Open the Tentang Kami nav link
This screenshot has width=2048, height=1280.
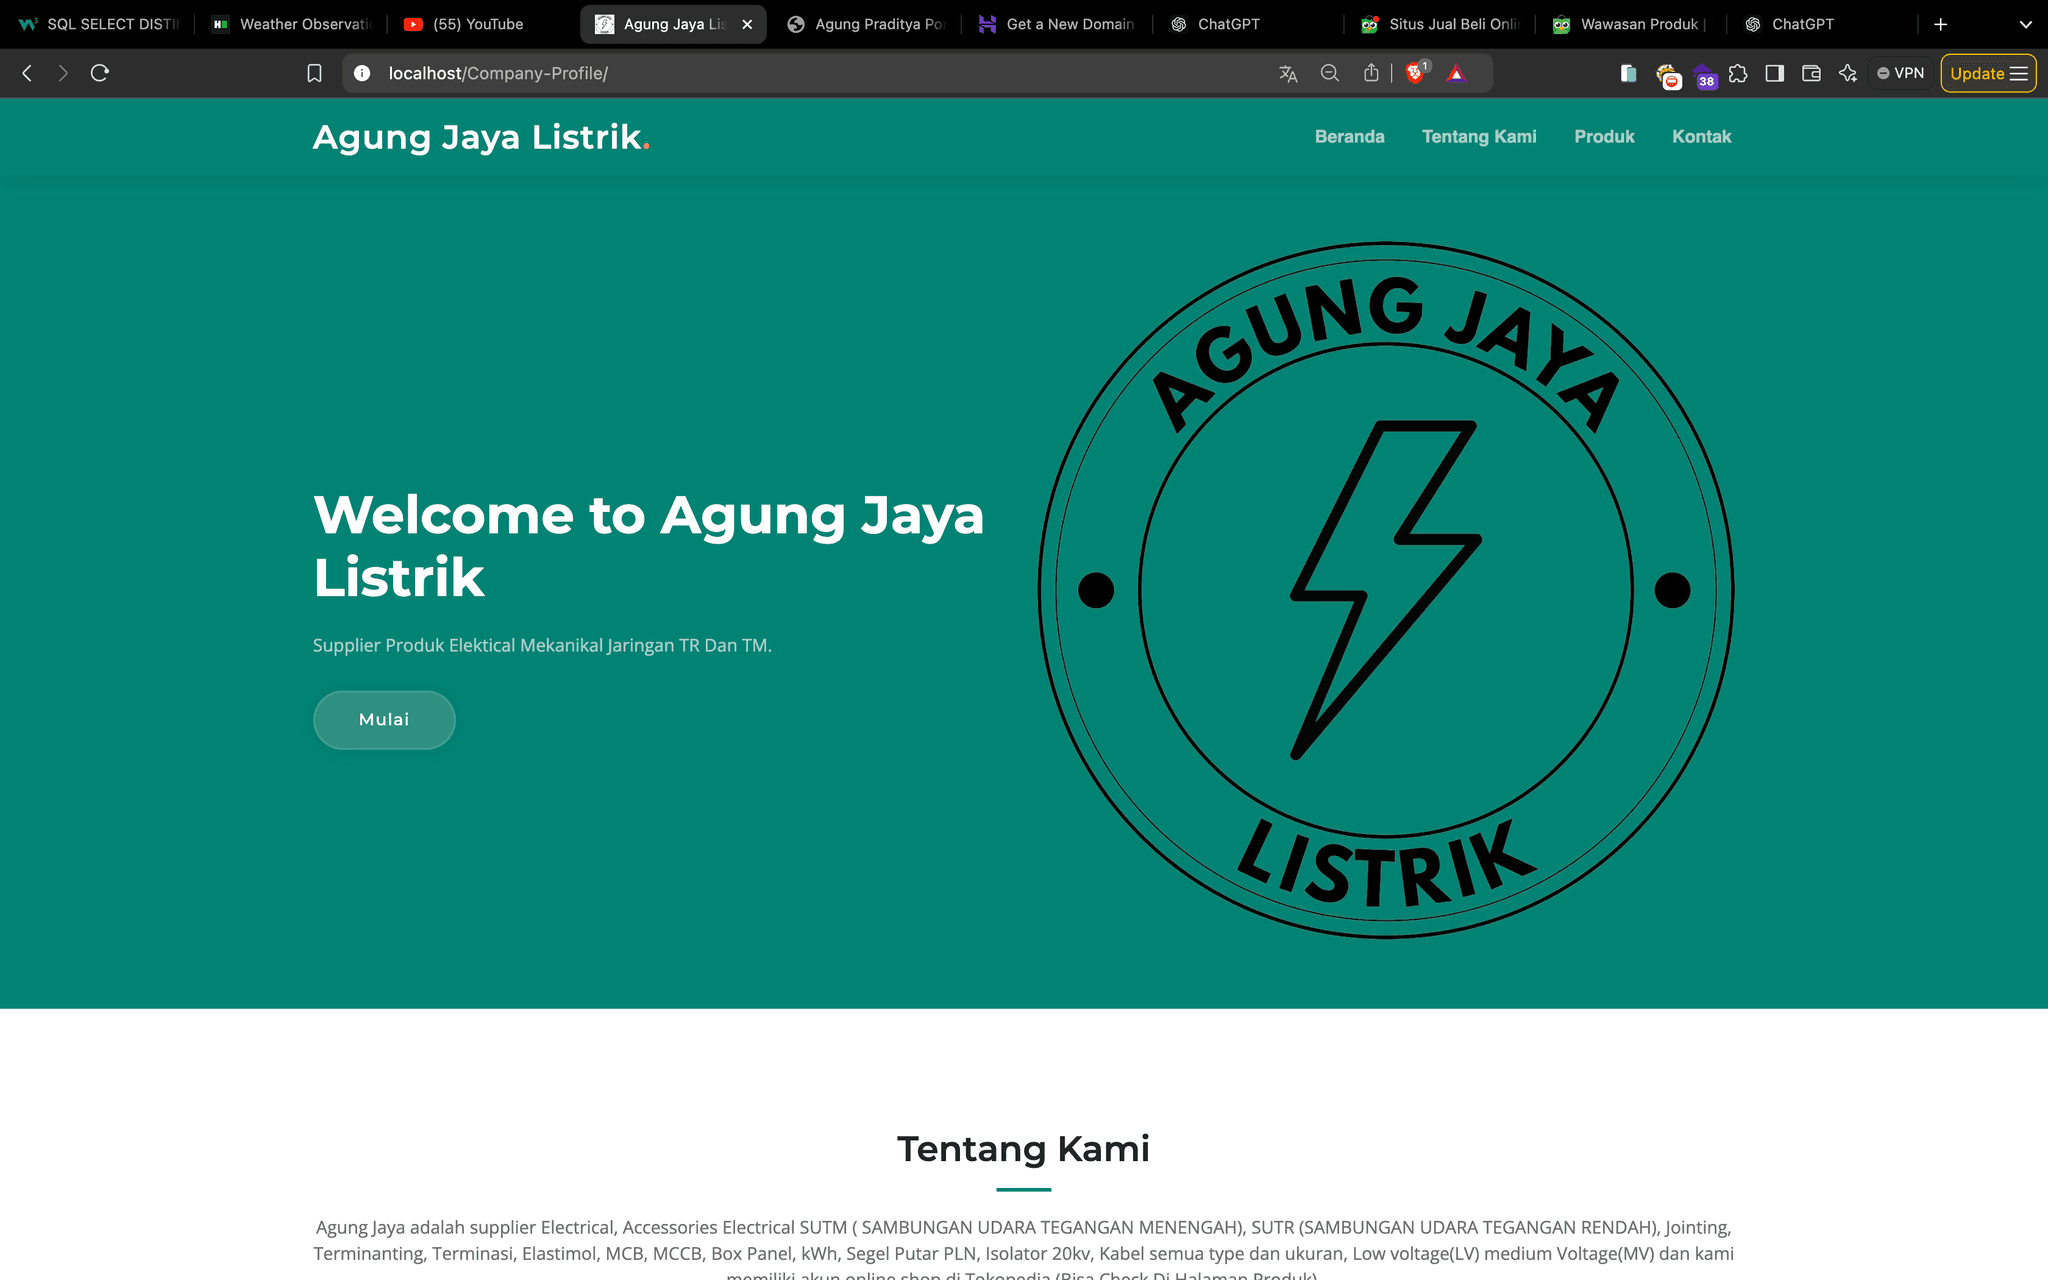(x=1479, y=137)
